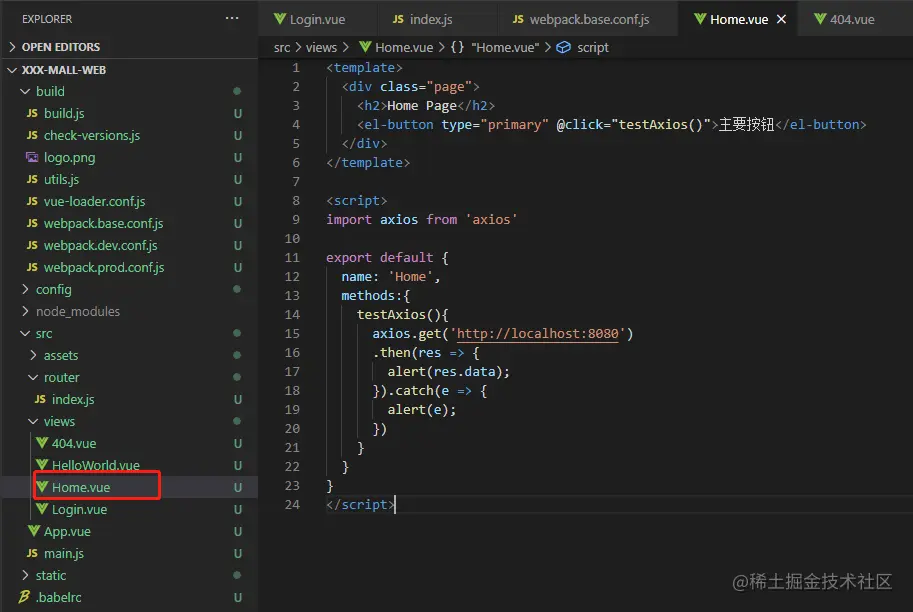The height and width of the screenshot is (612, 913).
Task: Close the Home.vue editor tab
Action: tap(781, 19)
